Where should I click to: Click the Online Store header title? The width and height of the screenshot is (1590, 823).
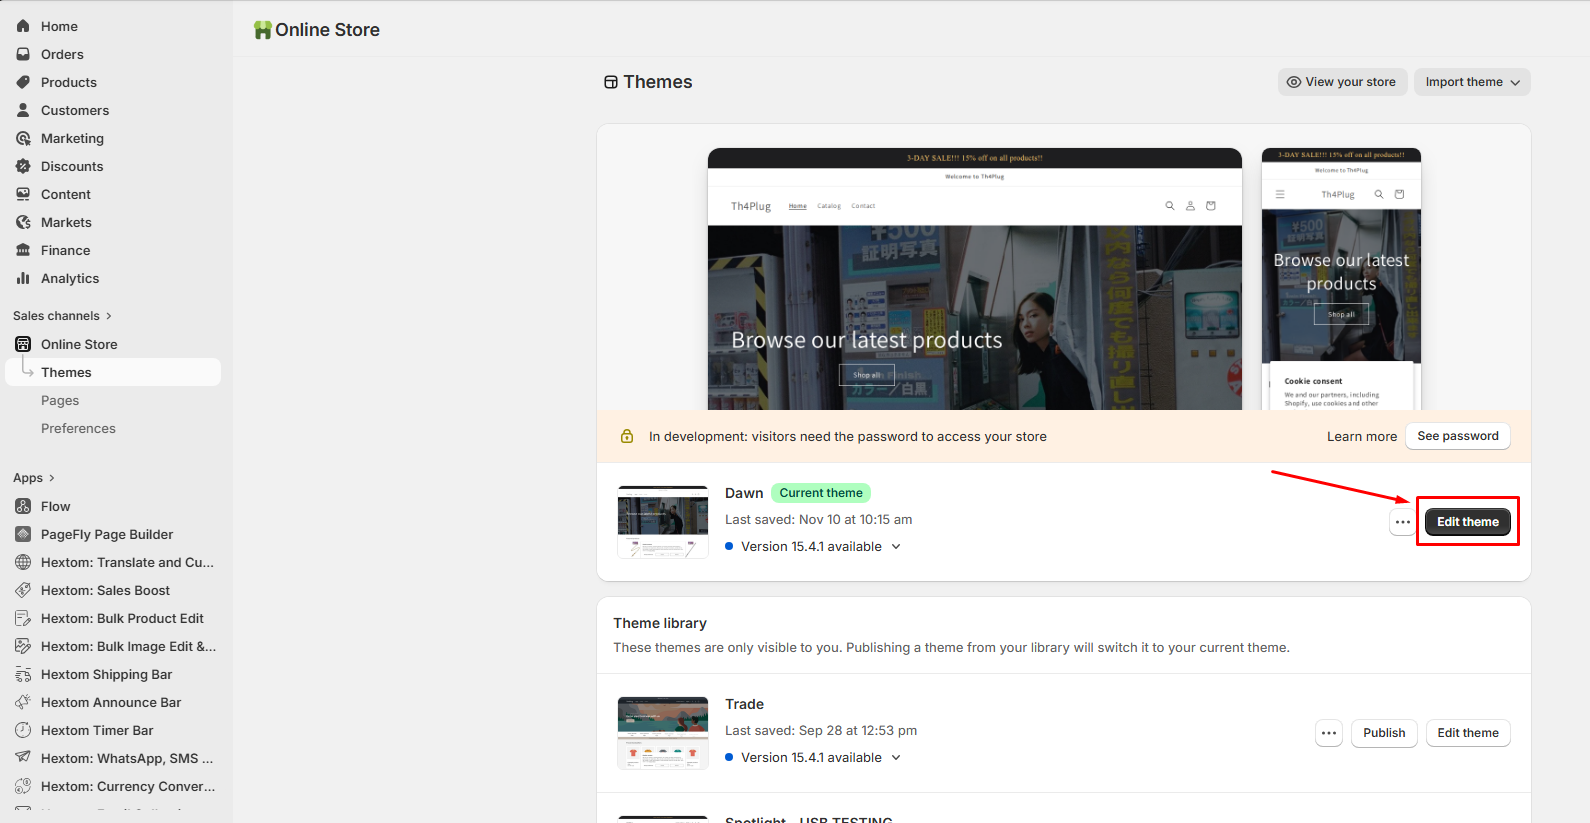(x=327, y=30)
